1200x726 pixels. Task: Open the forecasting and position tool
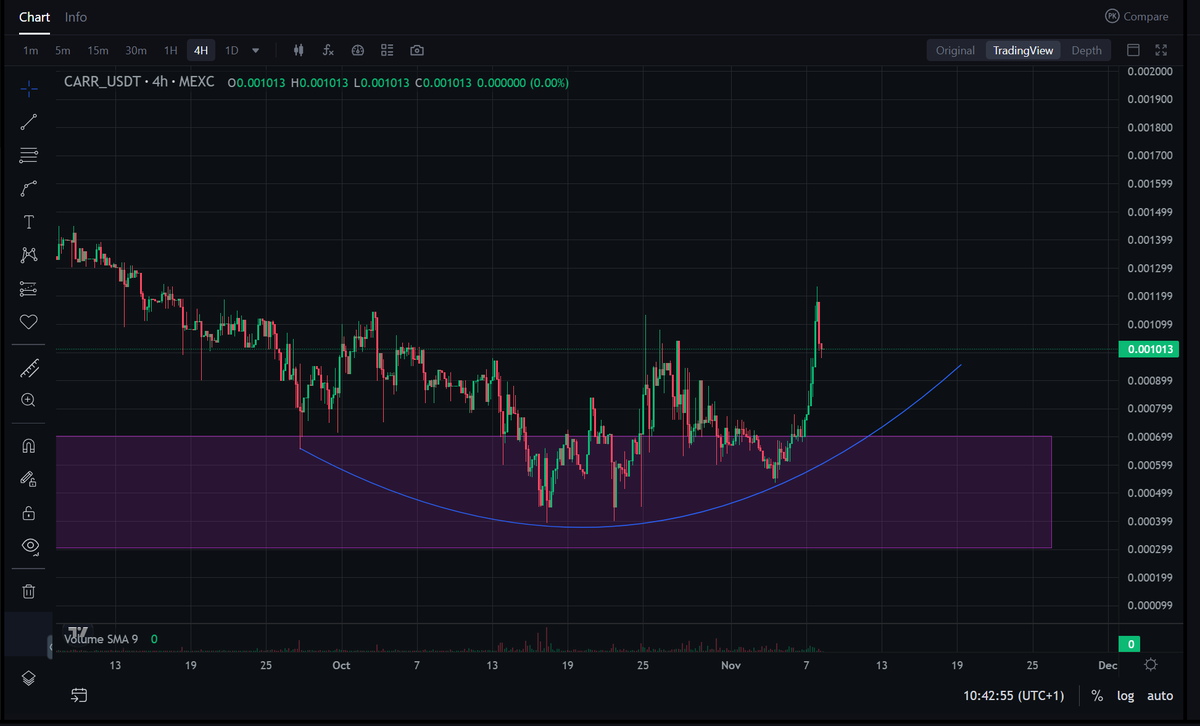pyautogui.click(x=28, y=289)
